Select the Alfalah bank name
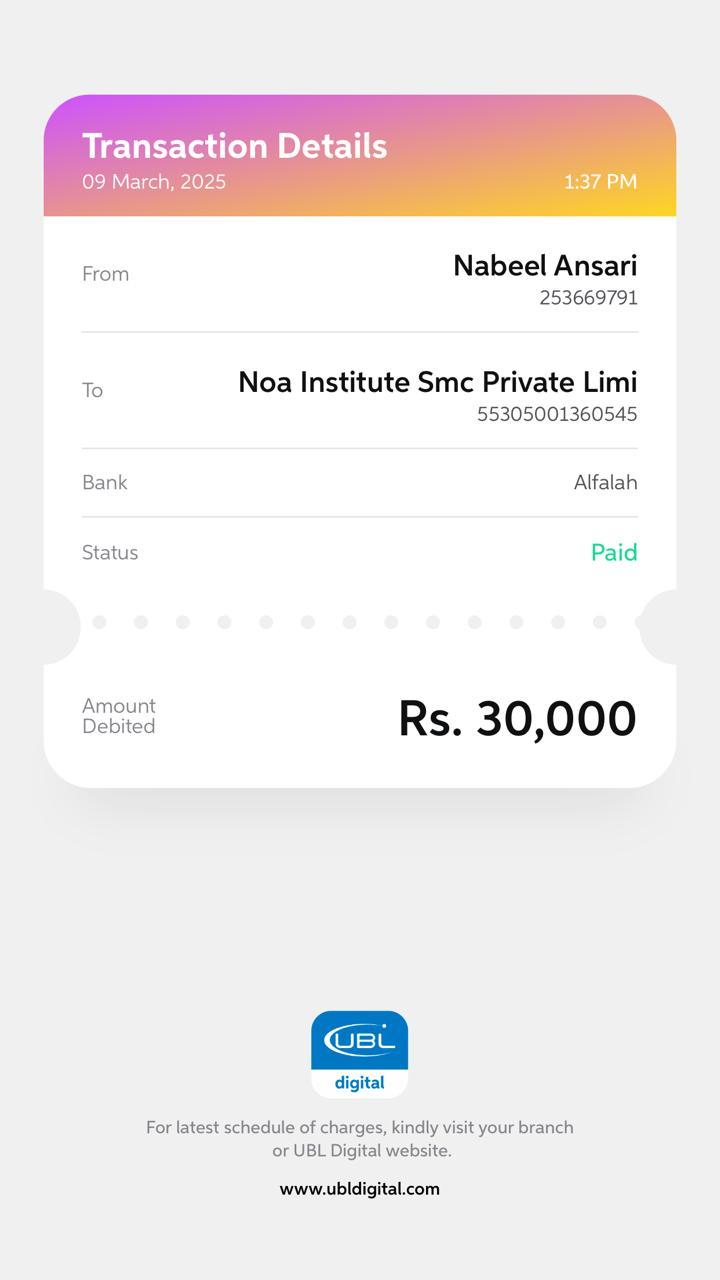The width and height of the screenshot is (720, 1280). 605,482
